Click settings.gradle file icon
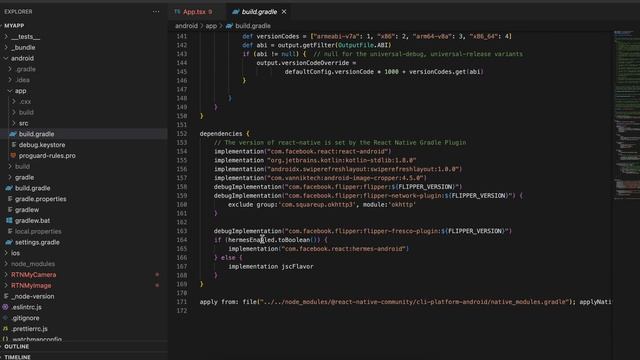 (9, 242)
